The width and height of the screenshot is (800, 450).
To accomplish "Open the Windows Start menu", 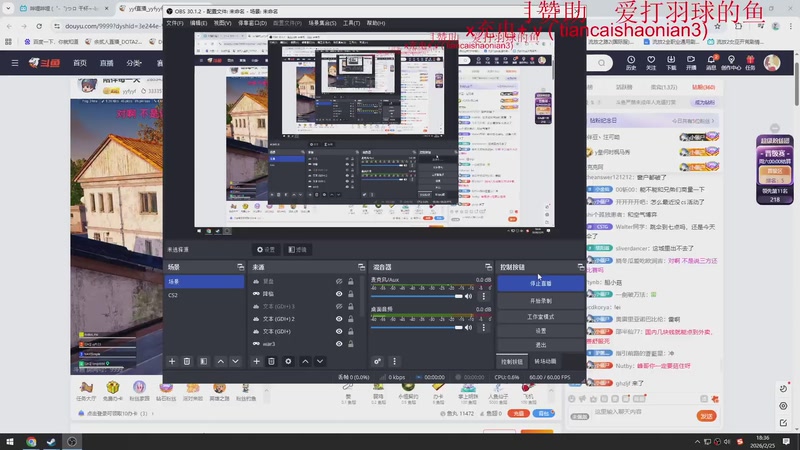I will pos(10,442).
